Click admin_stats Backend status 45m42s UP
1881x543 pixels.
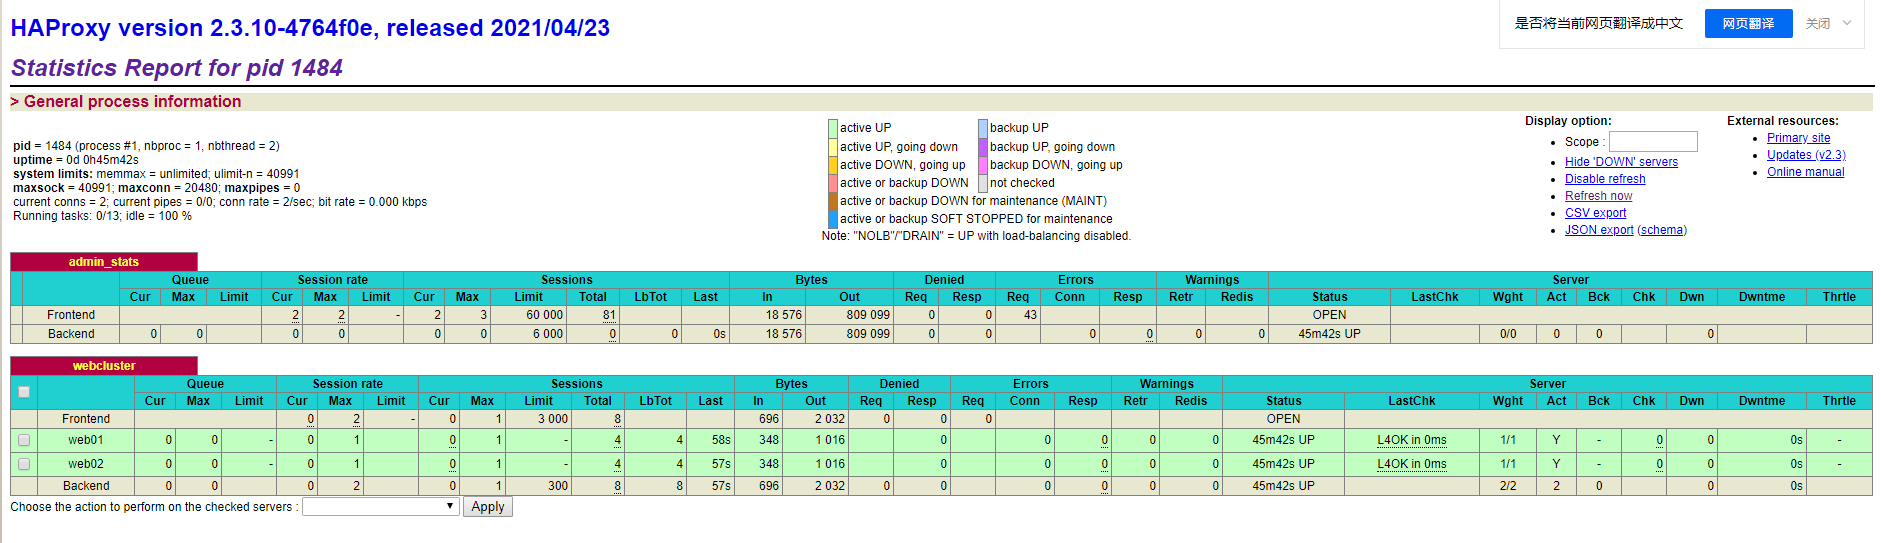tap(1329, 334)
